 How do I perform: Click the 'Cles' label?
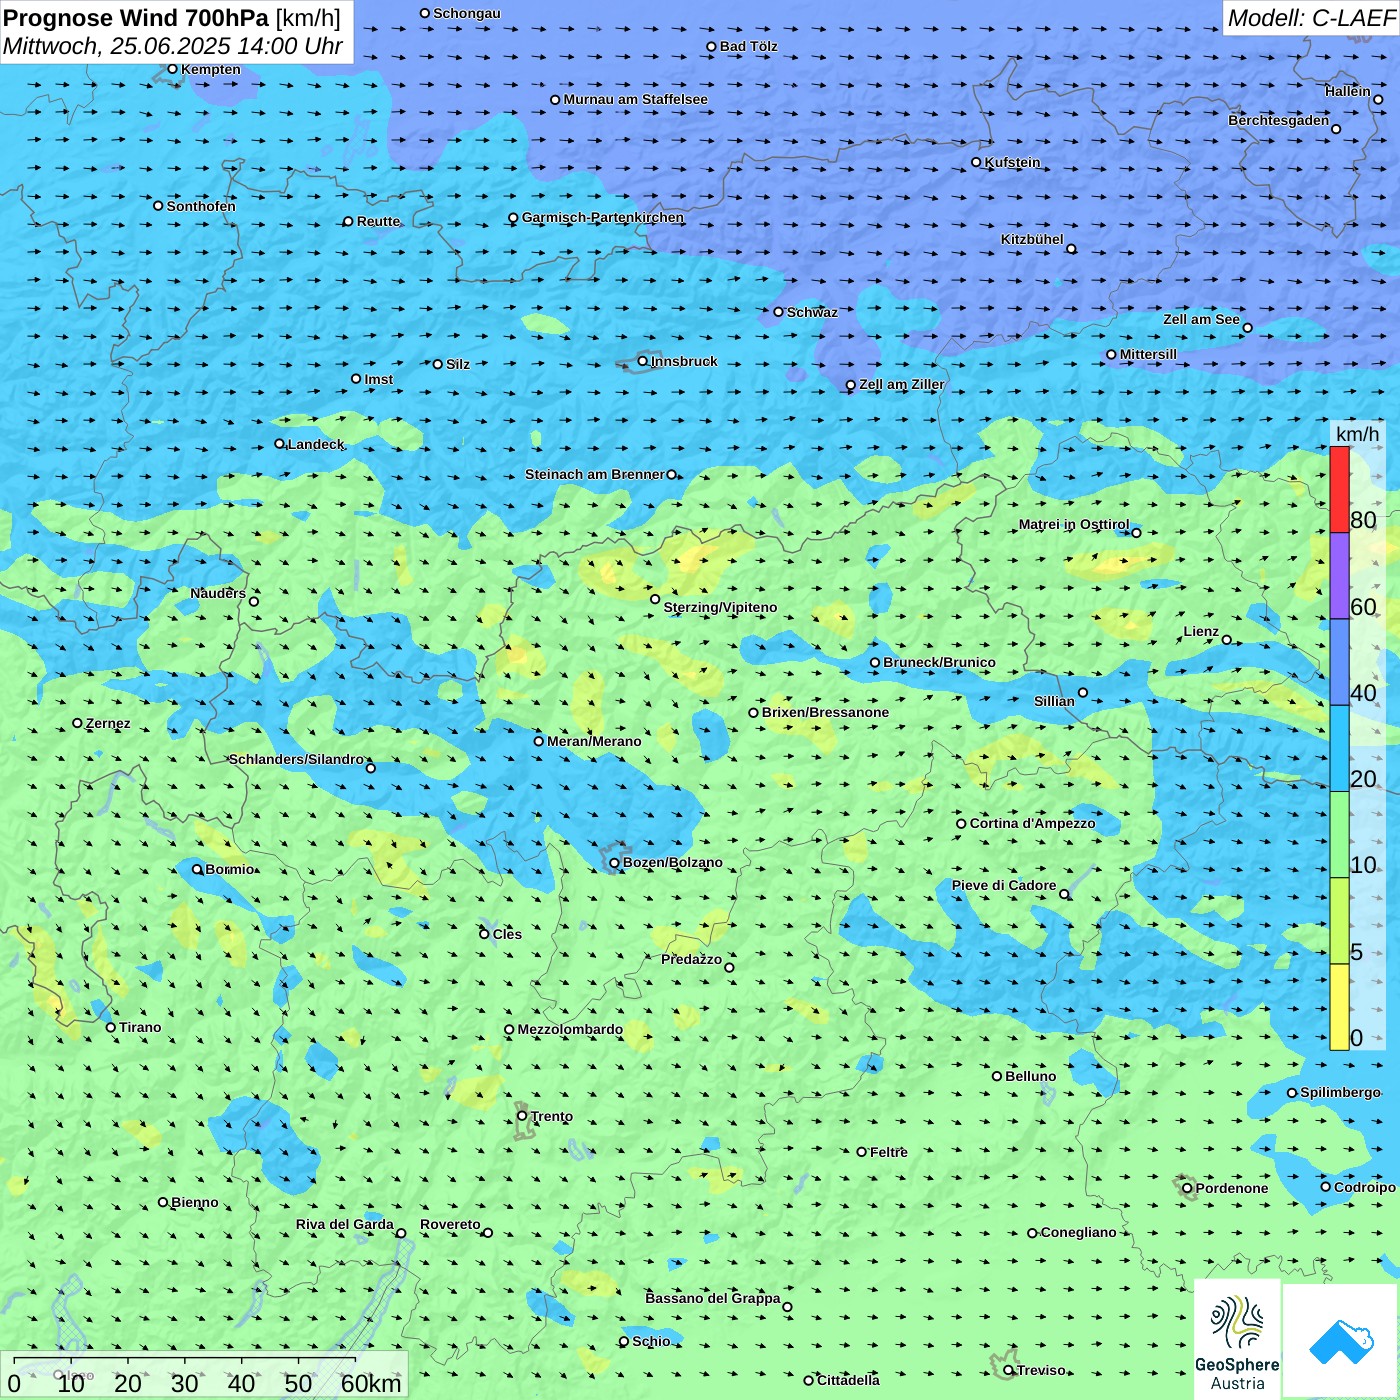pos(507,934)
